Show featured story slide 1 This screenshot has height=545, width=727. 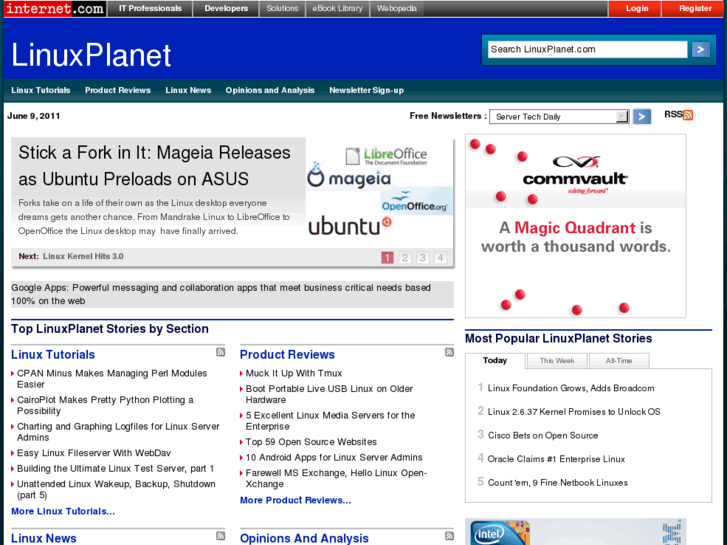coord(387,257)
